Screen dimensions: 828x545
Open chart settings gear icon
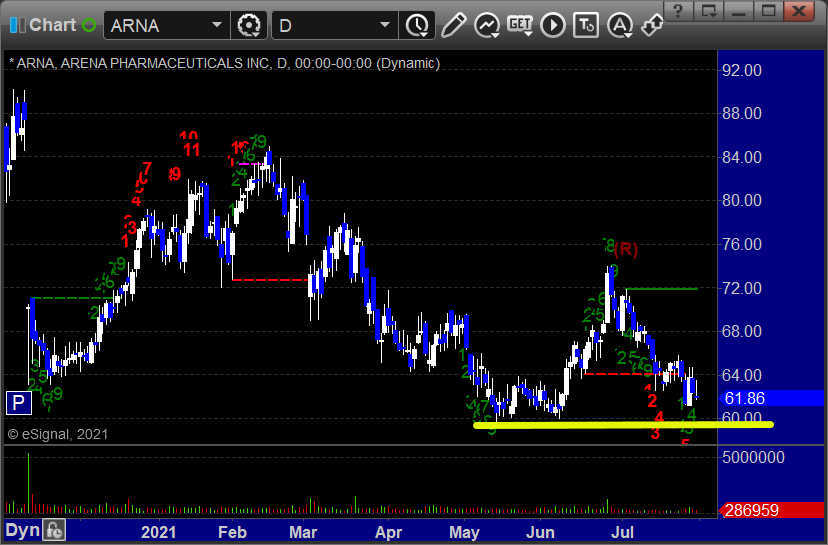tap(249, 25)
